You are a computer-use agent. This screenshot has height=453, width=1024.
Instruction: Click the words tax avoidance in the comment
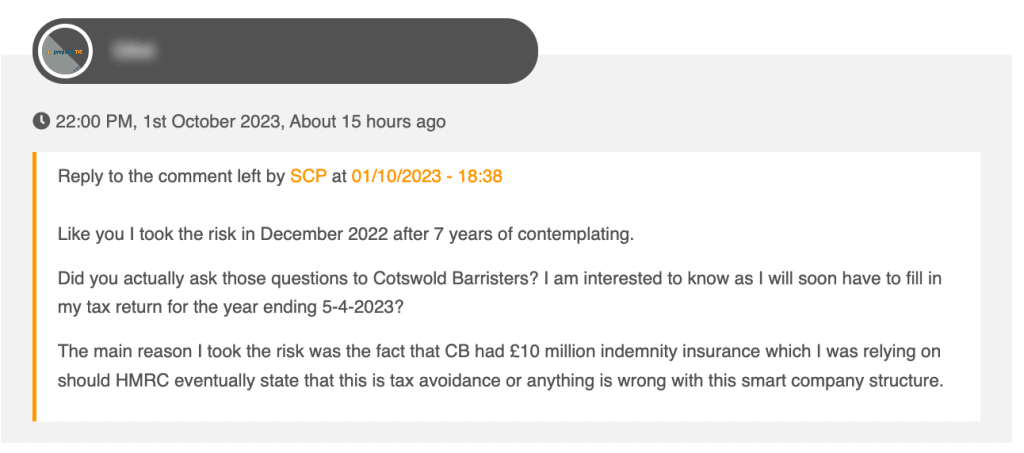tap(421, 381)
